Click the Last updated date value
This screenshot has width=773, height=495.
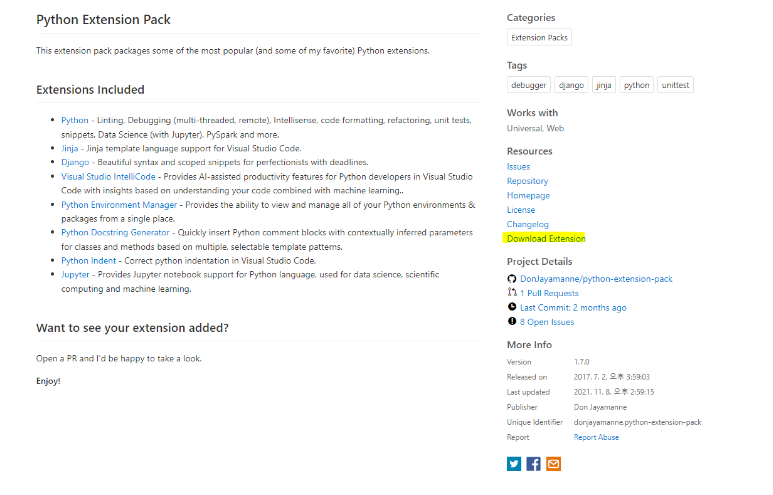tap(614, 392)
